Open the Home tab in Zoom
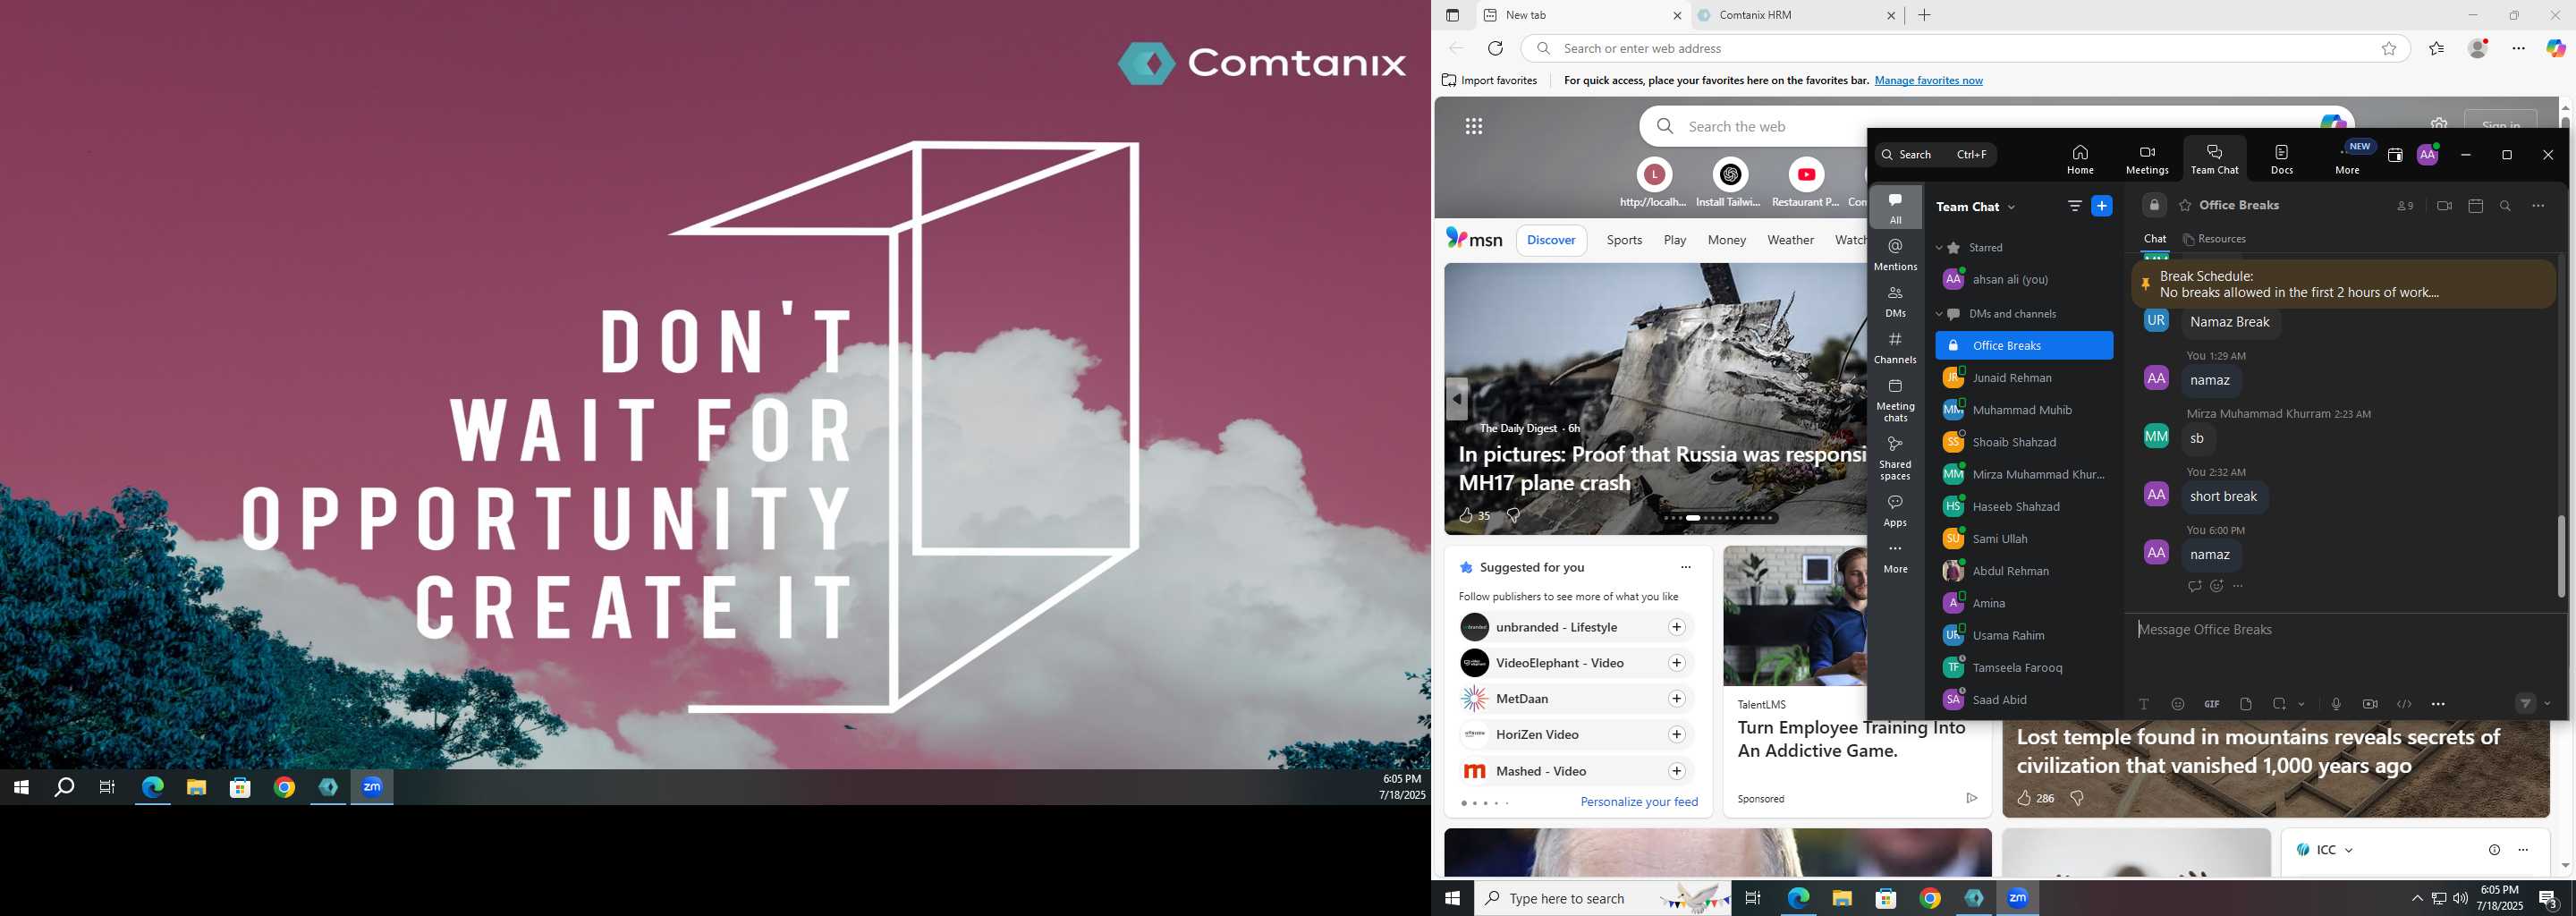The width and height of the screenshot is (2576, 916). 2080,158
